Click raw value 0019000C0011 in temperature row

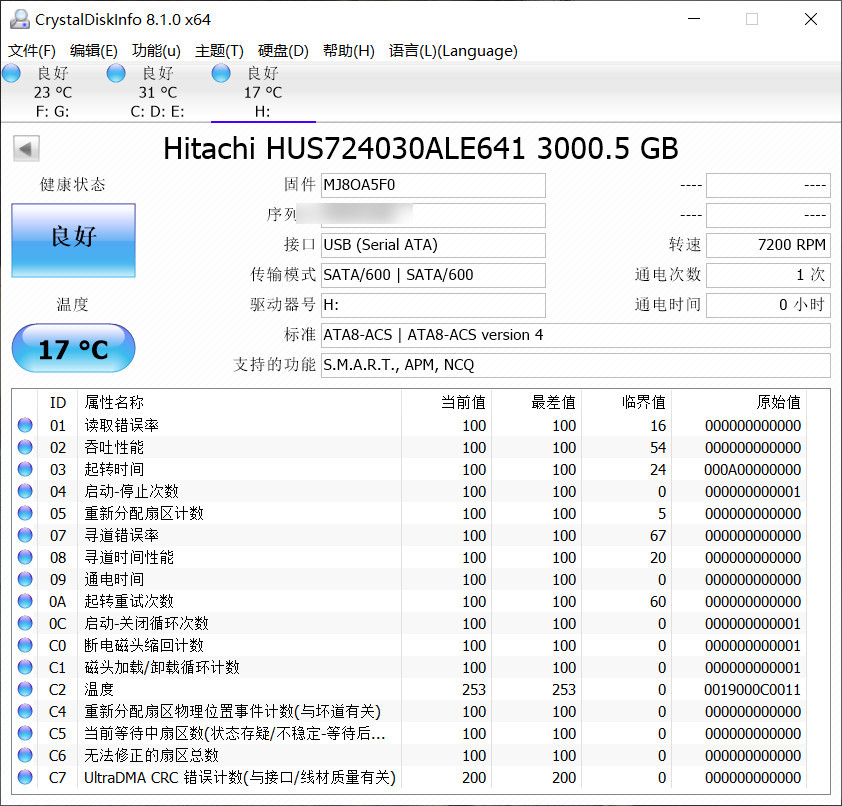coord(752,689)
